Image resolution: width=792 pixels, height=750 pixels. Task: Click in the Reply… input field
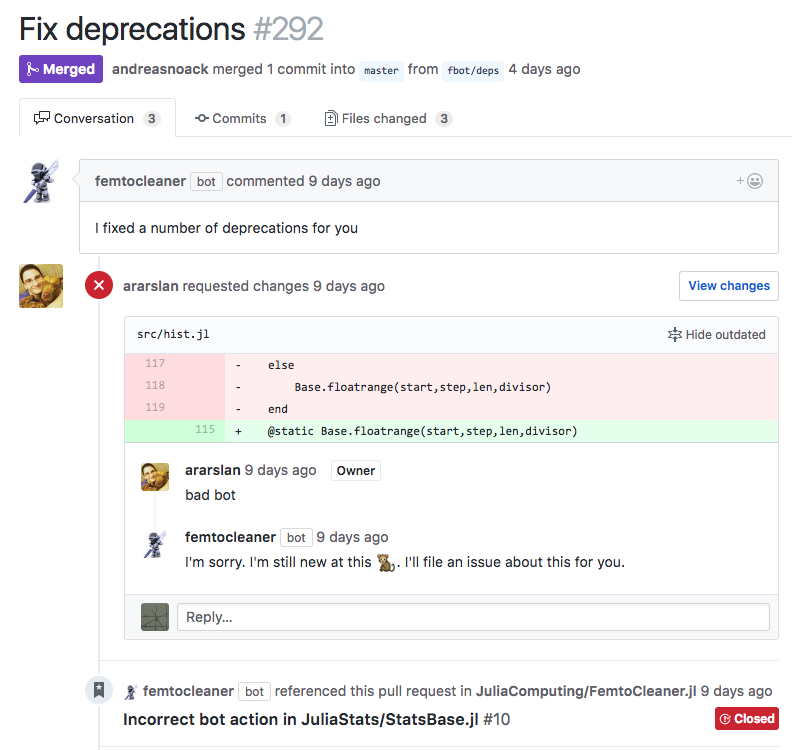pos(473,617)
